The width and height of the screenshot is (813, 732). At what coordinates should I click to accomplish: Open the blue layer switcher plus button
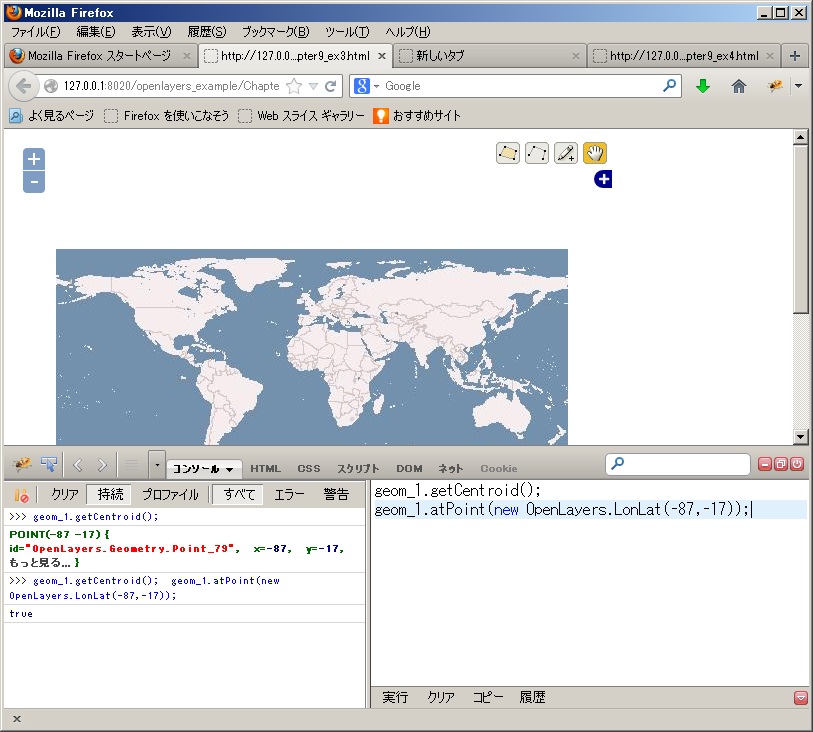(602, 179)
